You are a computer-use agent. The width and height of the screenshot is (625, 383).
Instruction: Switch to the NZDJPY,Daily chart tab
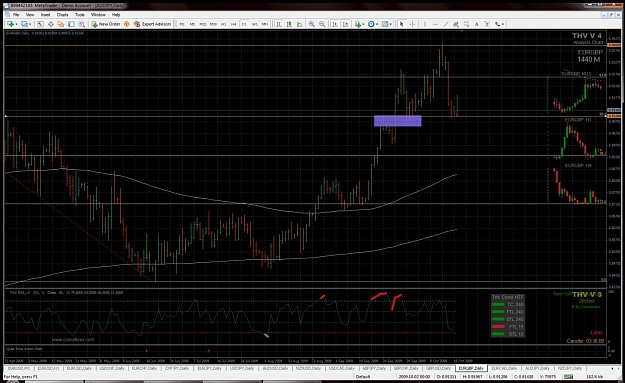click(x=570, y=369)
